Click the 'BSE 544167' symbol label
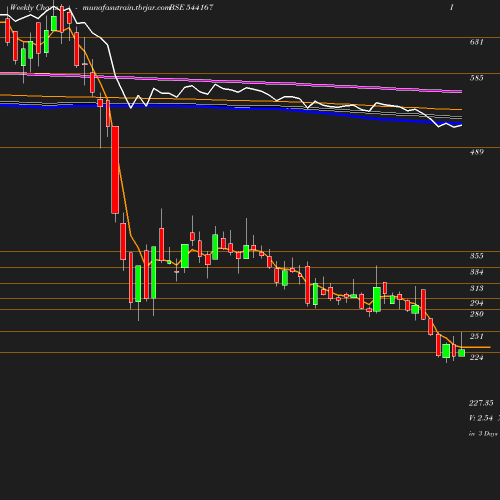Viewport: 500px width, 500px height. [x=191, y=8]
